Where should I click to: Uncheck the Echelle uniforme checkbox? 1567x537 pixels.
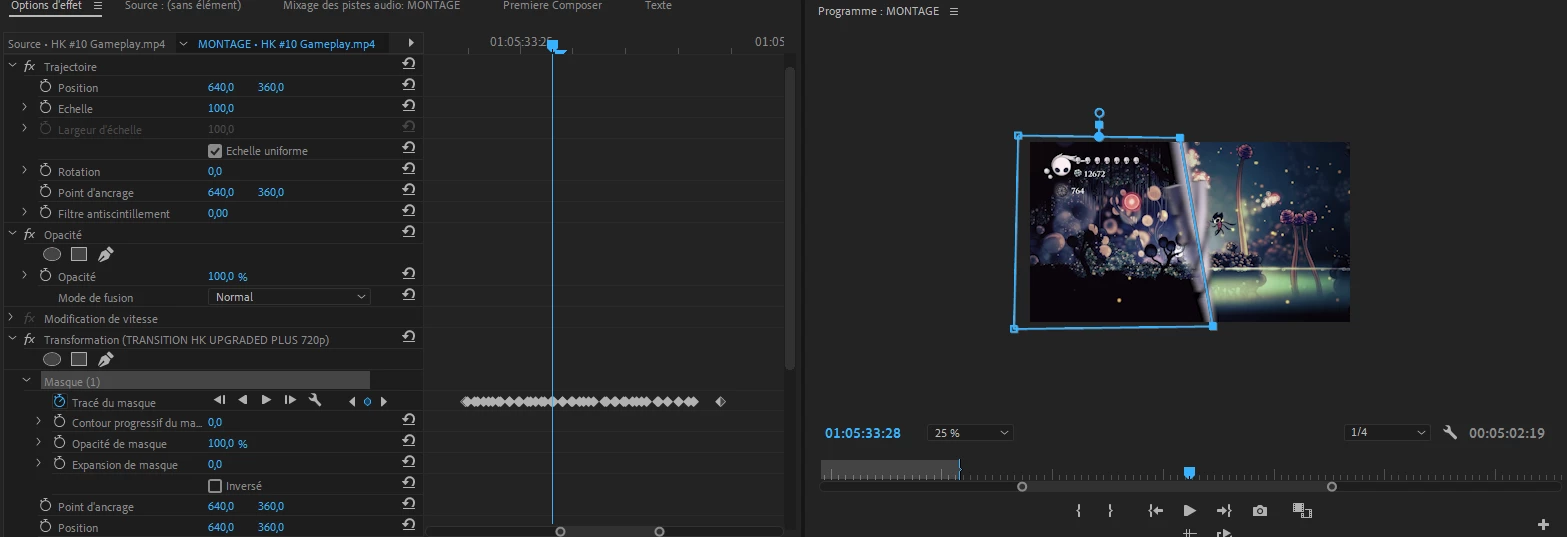[214, 151]
